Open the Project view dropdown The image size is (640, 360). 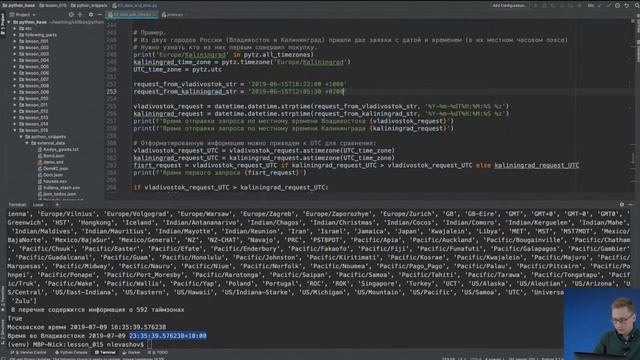[x=22, y=14]
